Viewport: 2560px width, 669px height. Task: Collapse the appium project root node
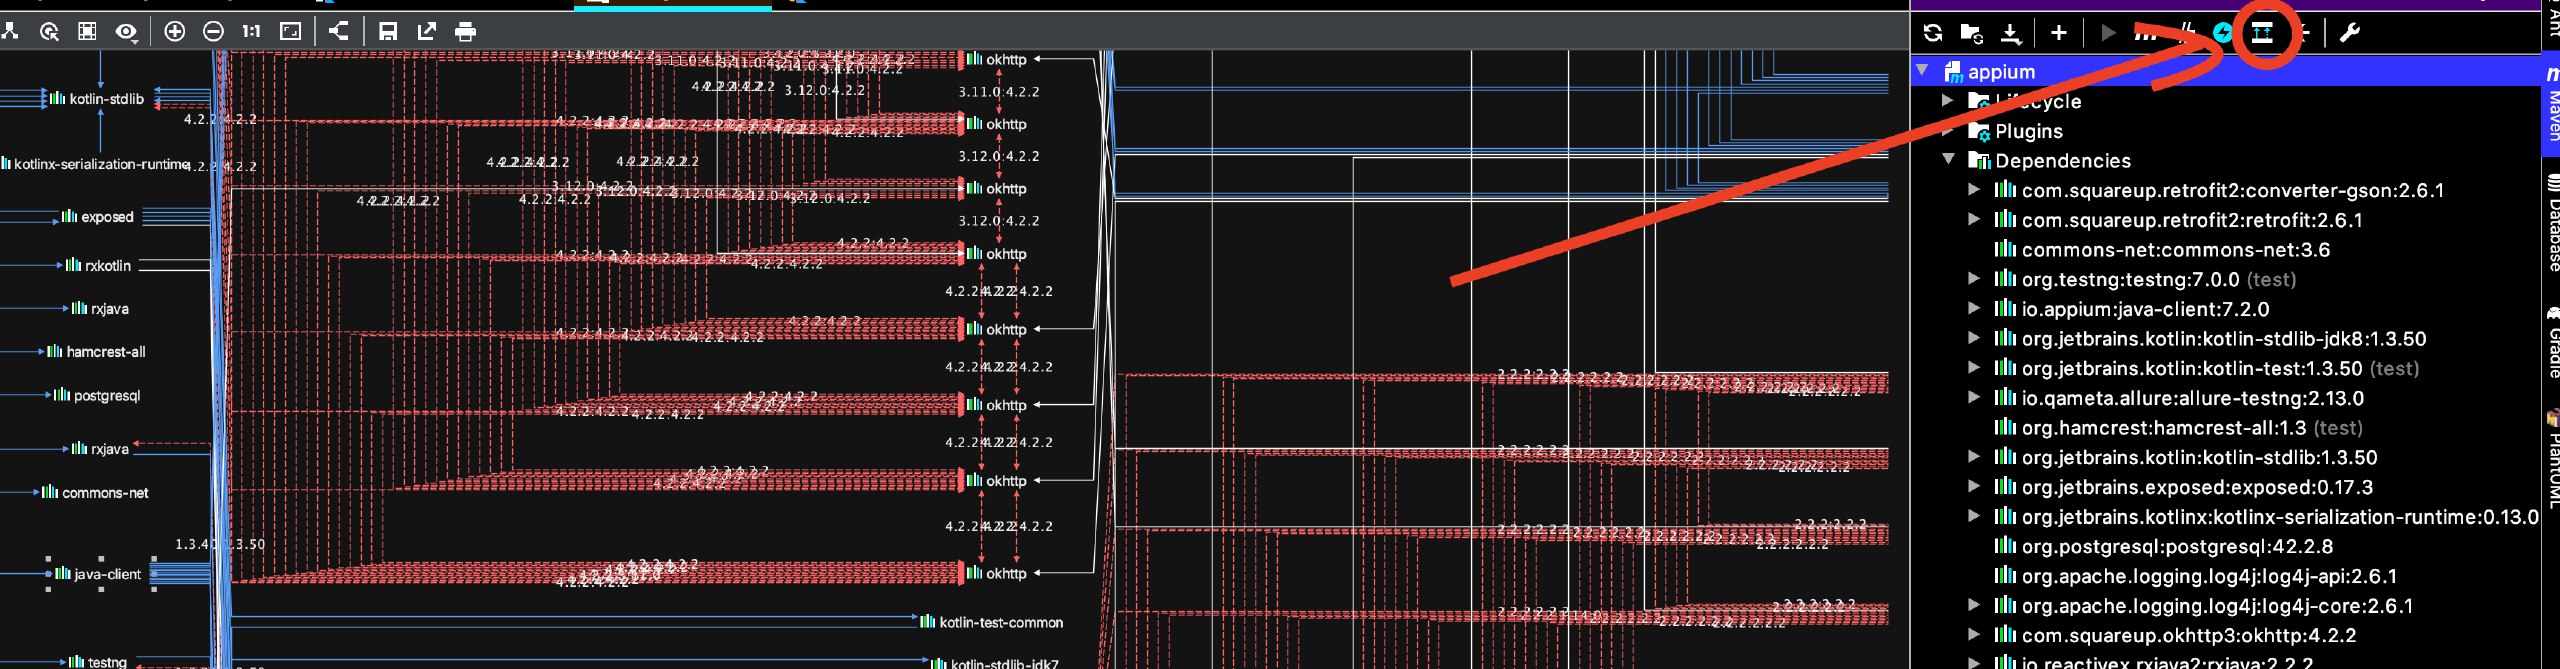click(1922, 71)
